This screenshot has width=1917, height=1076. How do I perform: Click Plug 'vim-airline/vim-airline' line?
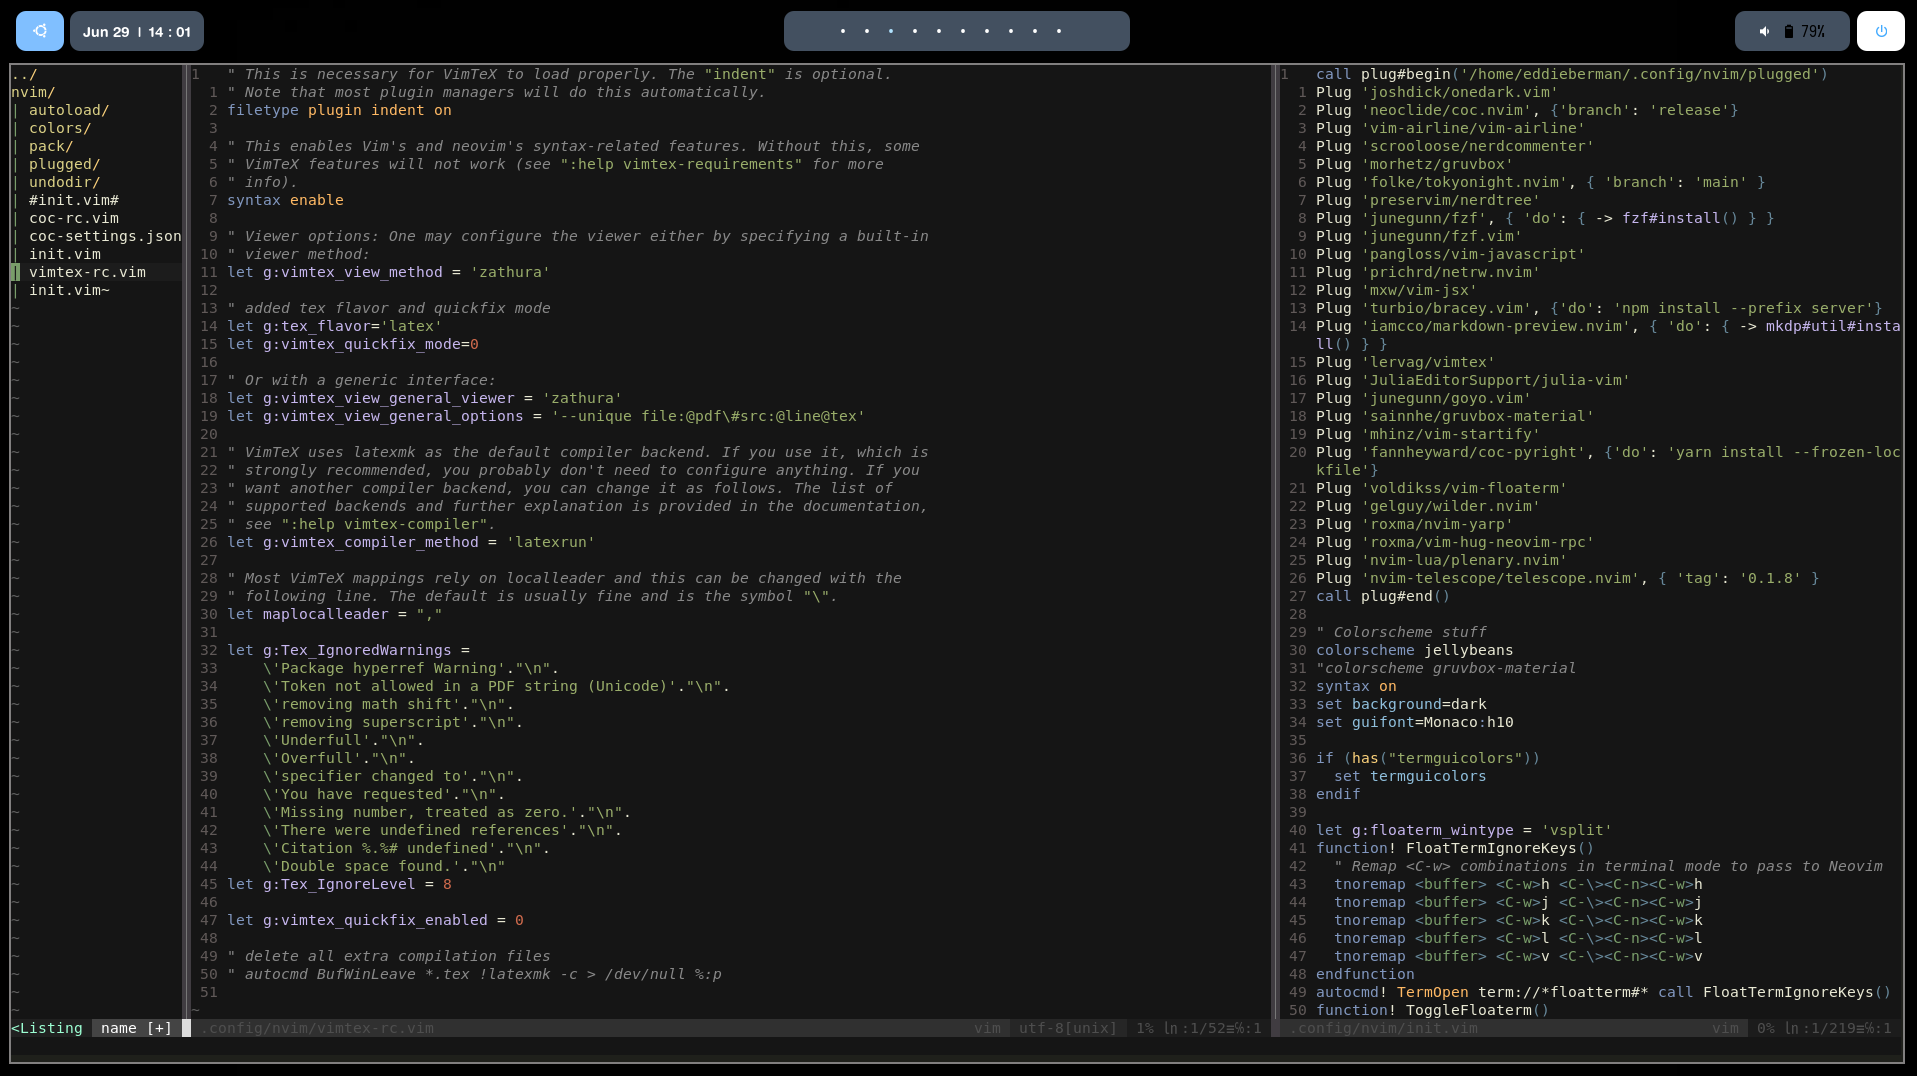tap(1451, 128)
